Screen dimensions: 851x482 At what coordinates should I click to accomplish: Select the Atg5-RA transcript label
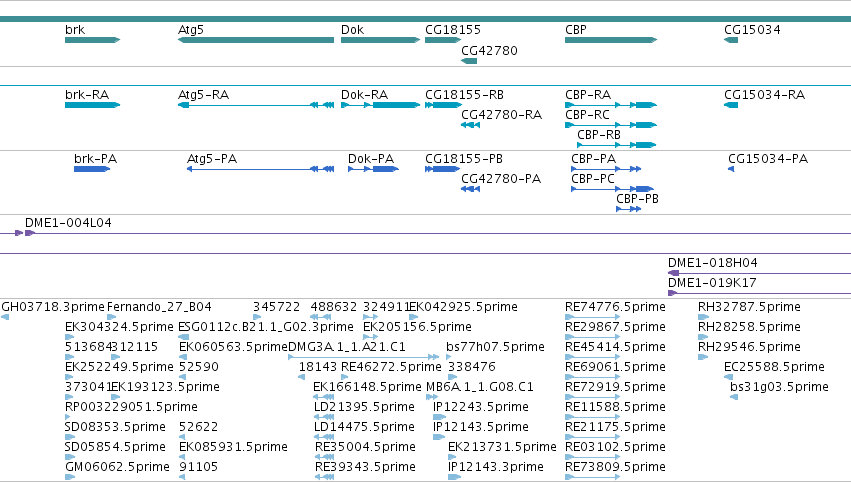click(204, 94)
